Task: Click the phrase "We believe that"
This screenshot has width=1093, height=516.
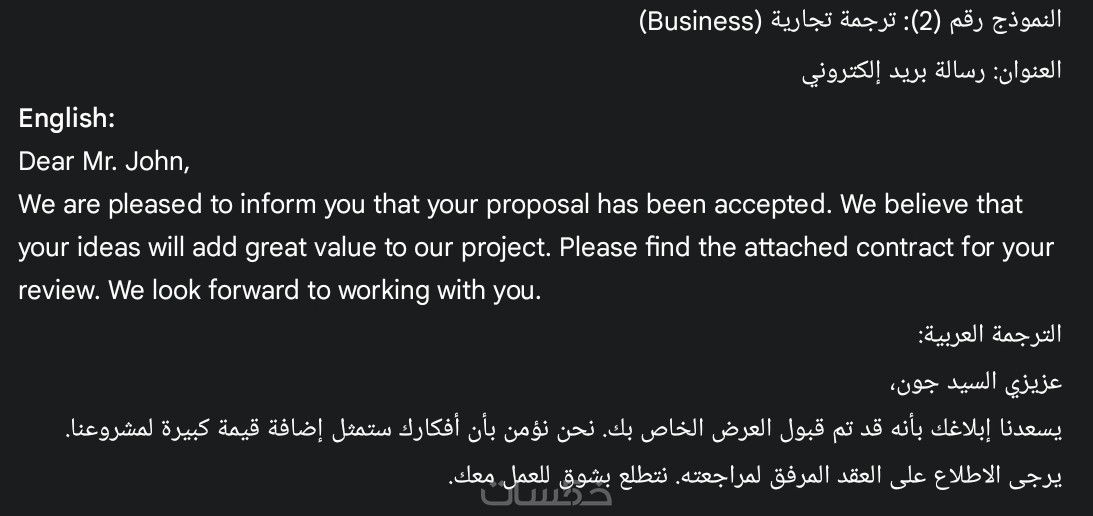Action: [x=932, y=204]
